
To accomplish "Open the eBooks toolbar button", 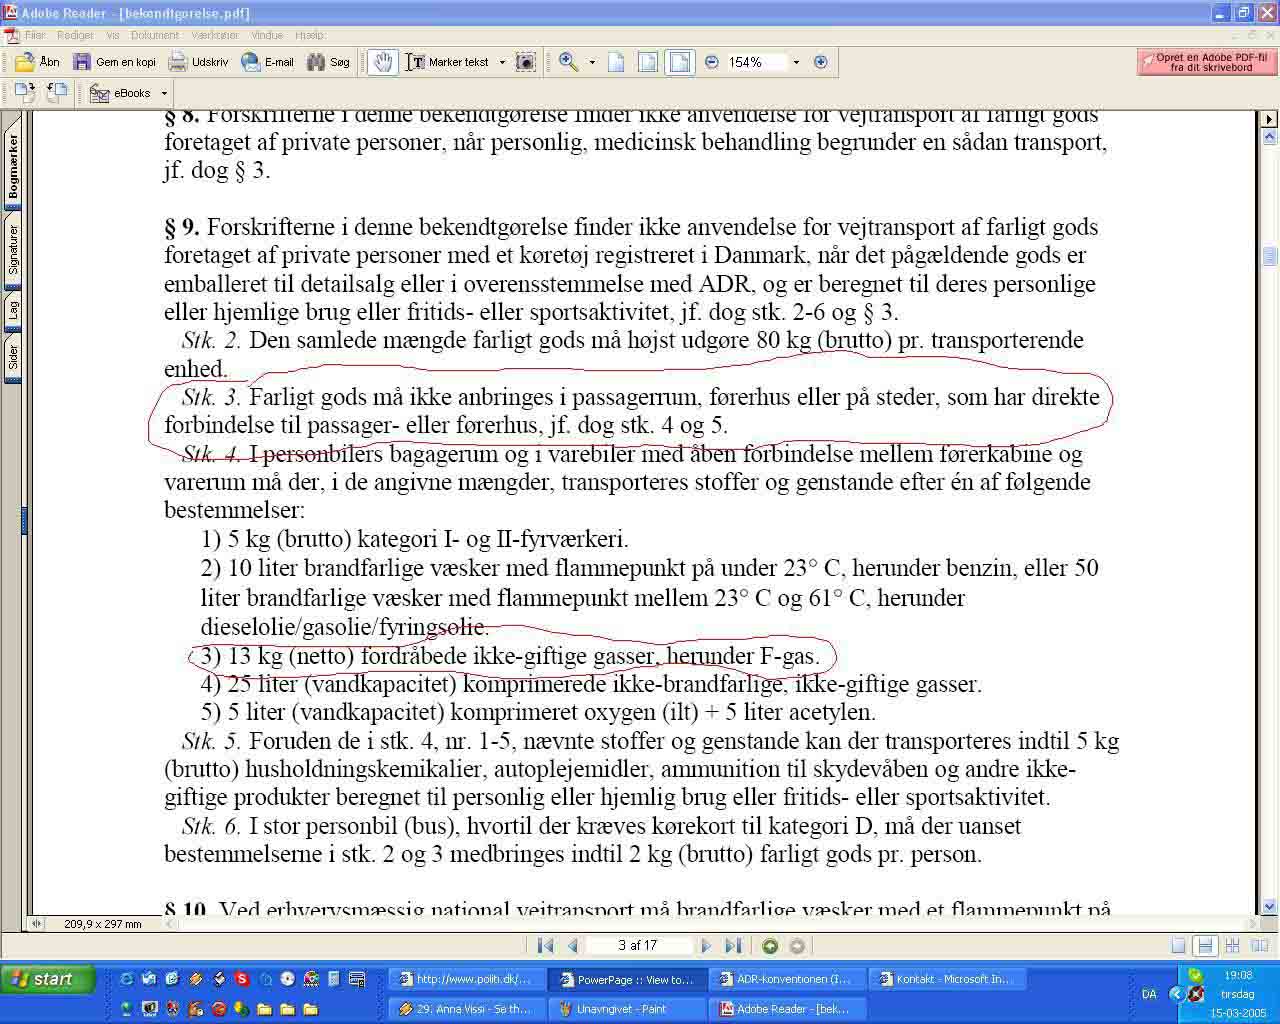I will [x=122, y=93].
